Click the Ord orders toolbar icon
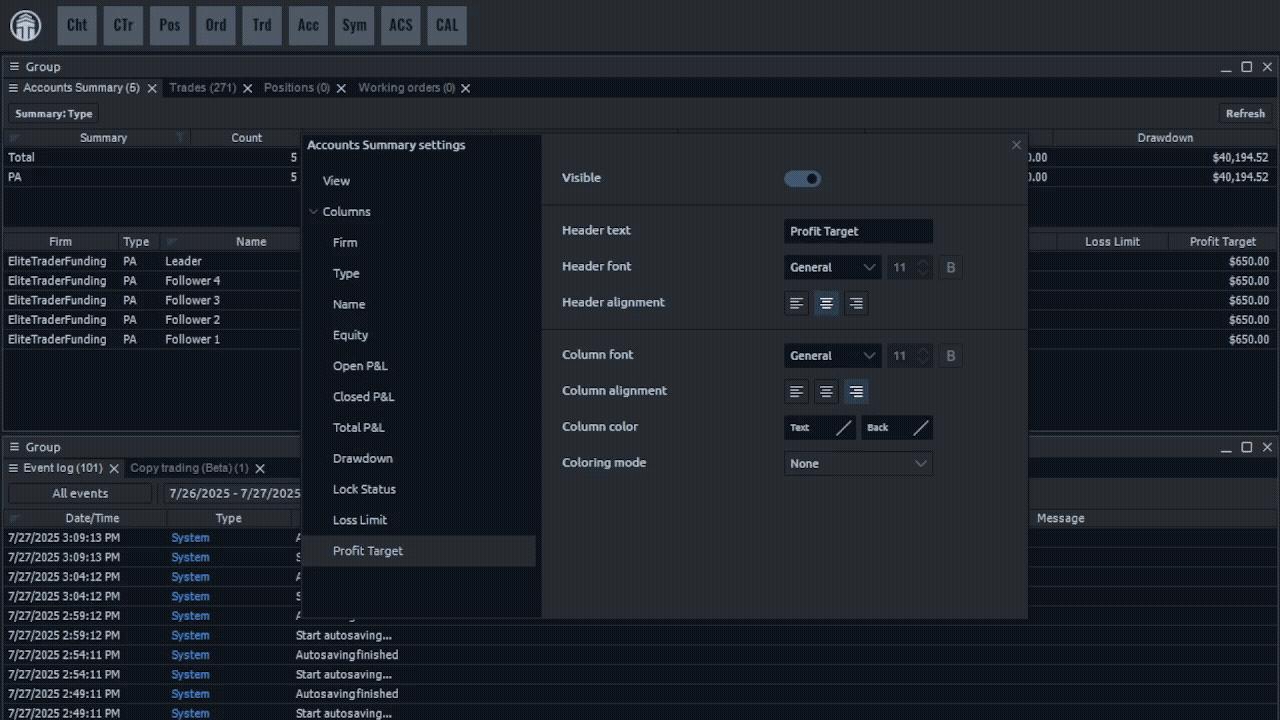1280x720 pixels. click(216, 26)
